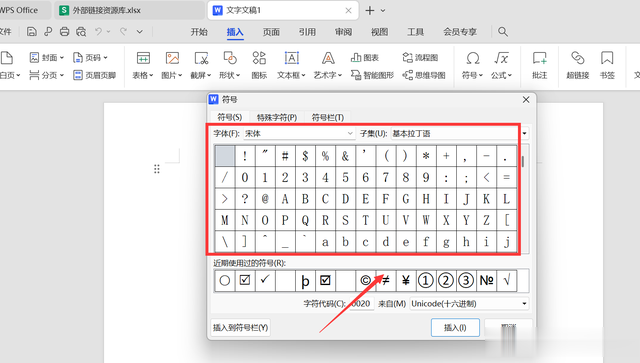This screenshot has width=640, height=363.
Task: Open the 形状 shapes tool
Action: click(x=230, y=65)
